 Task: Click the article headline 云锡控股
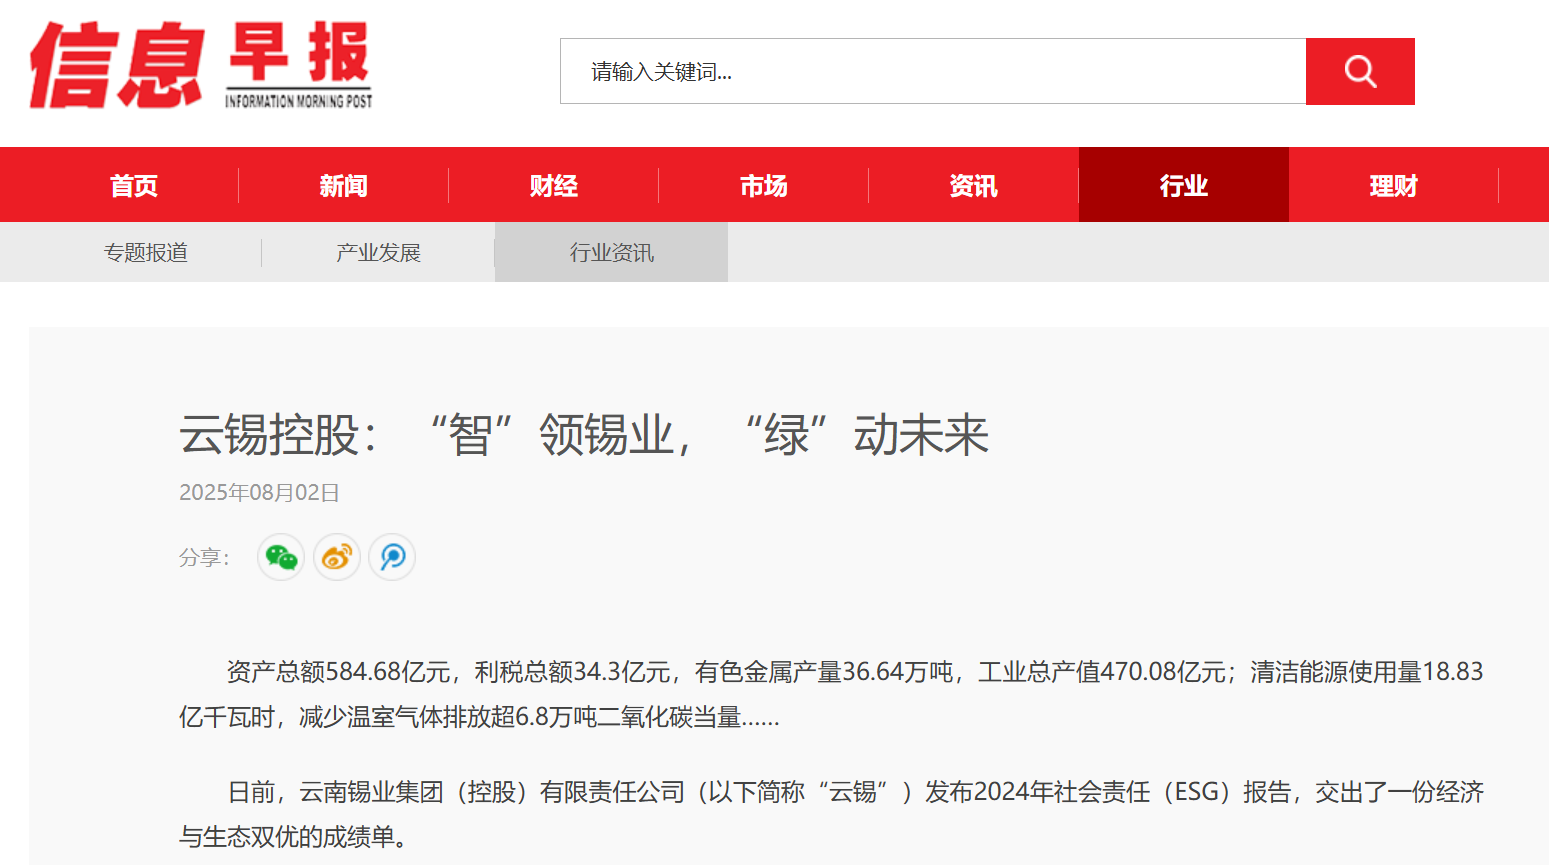pyautogui.click(x=584, y=435)
